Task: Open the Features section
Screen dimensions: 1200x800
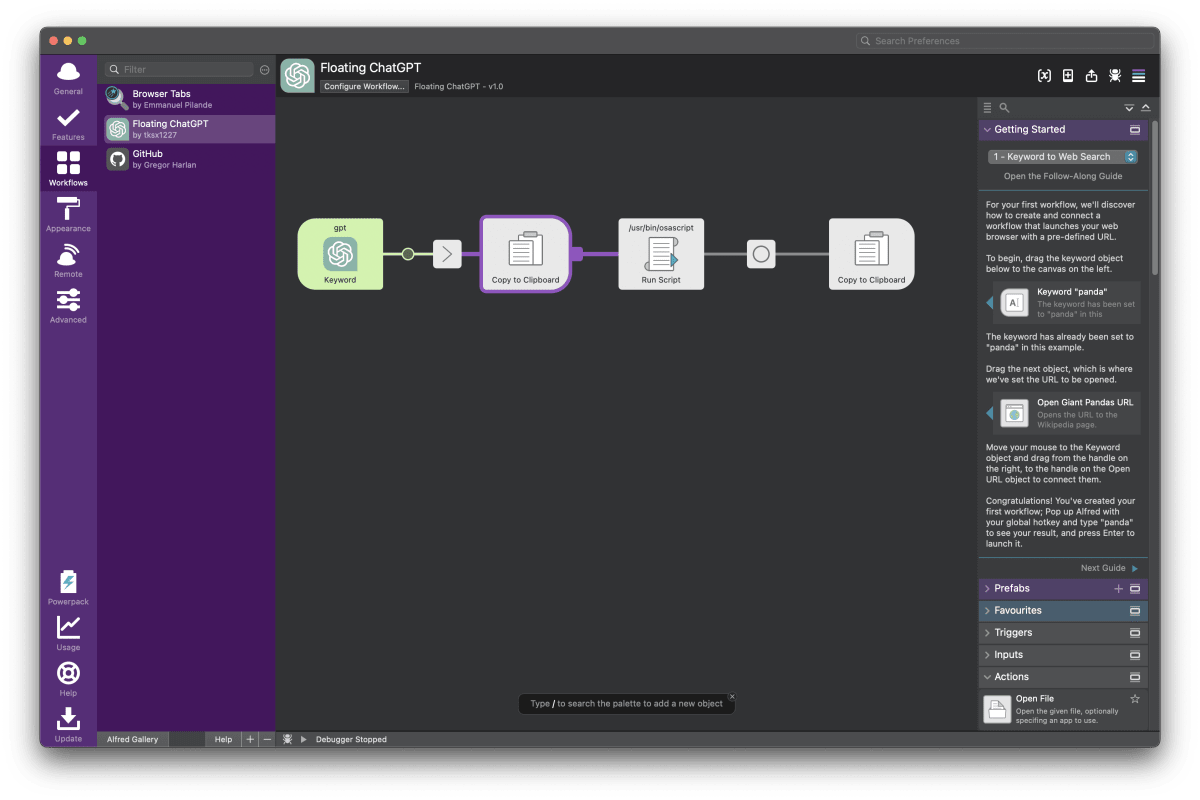Action: tap(68, 124)
